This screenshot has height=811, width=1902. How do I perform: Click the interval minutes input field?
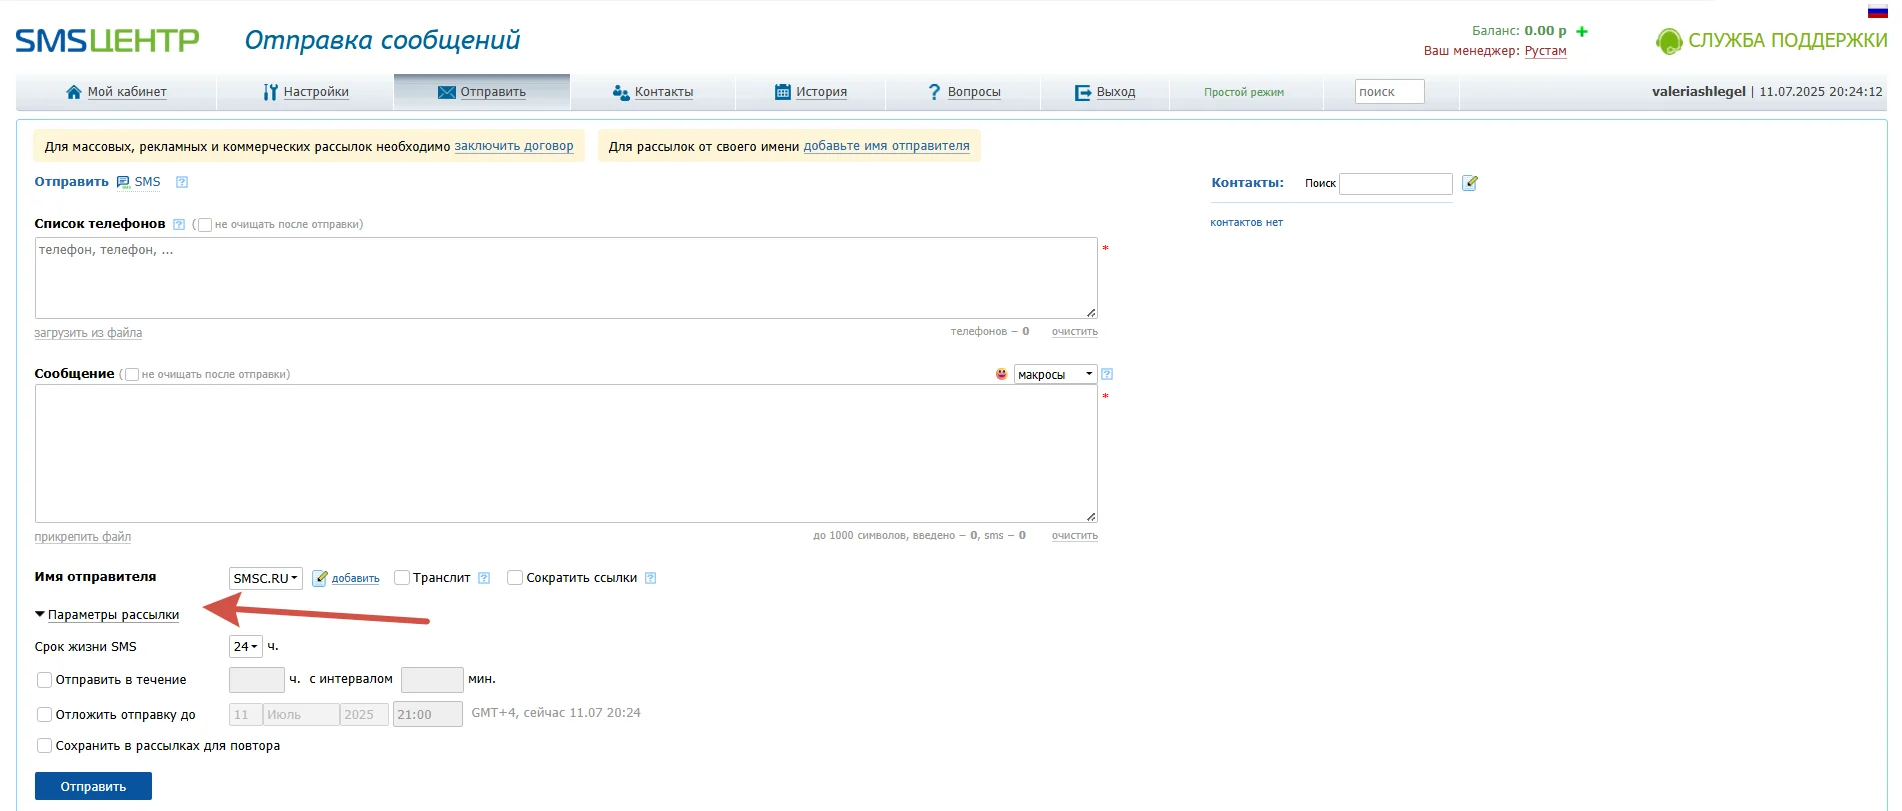[x=432, y=680]
